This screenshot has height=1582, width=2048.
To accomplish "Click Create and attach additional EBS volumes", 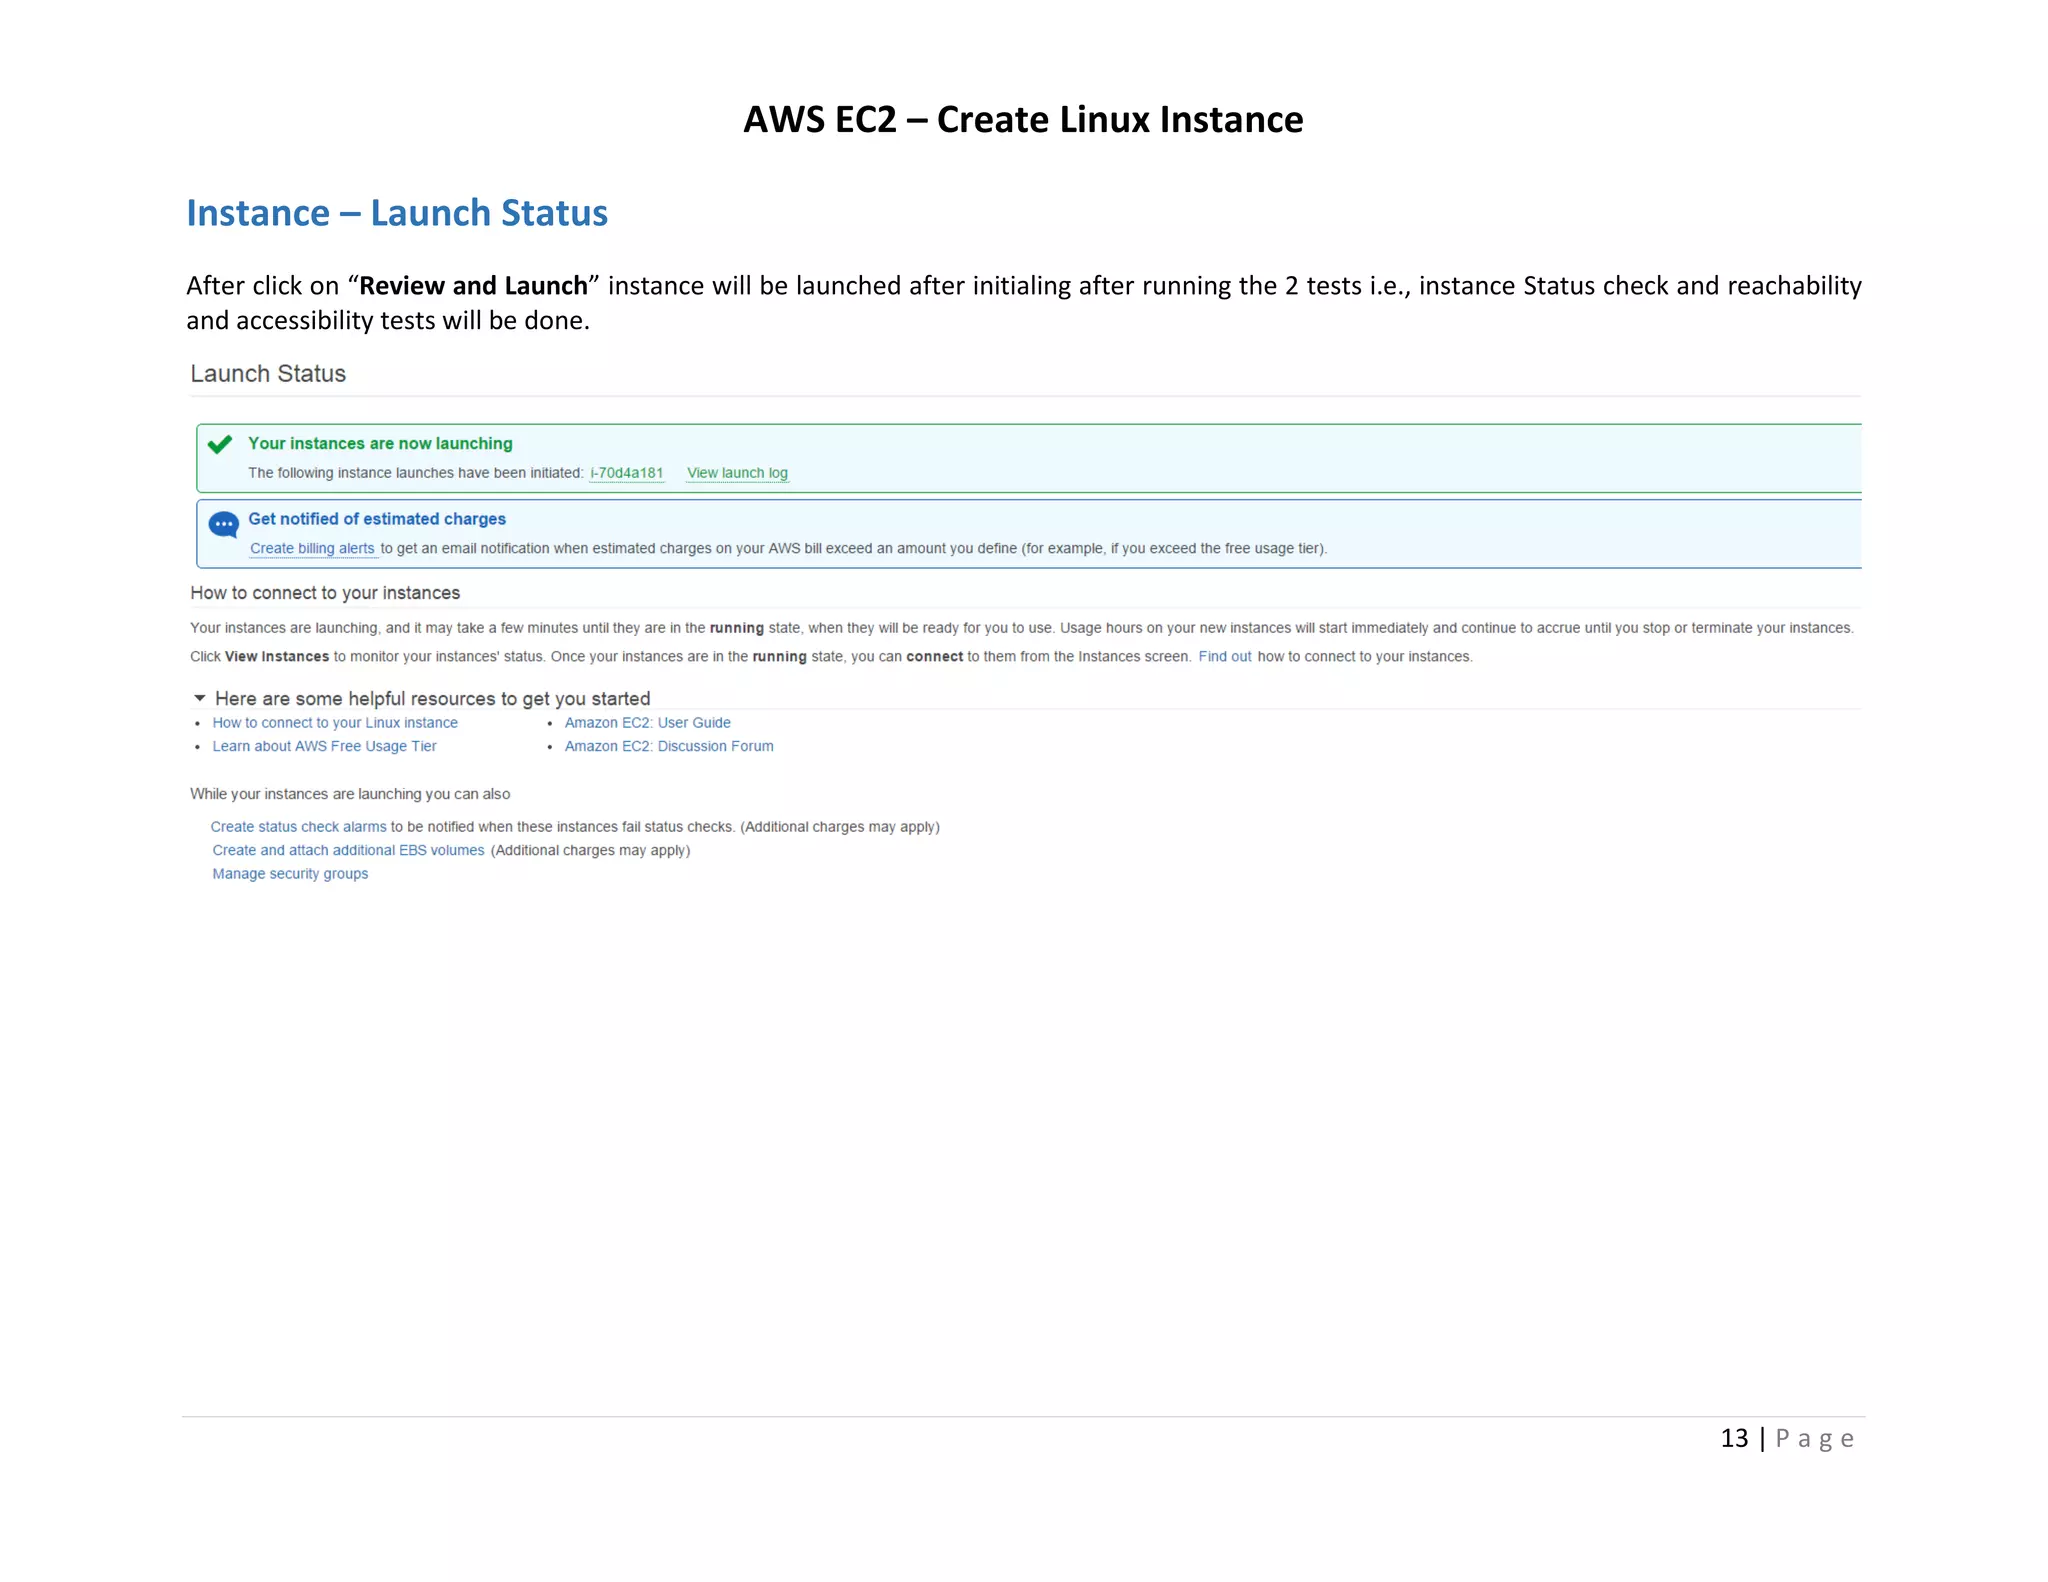I will pos(348,850).
